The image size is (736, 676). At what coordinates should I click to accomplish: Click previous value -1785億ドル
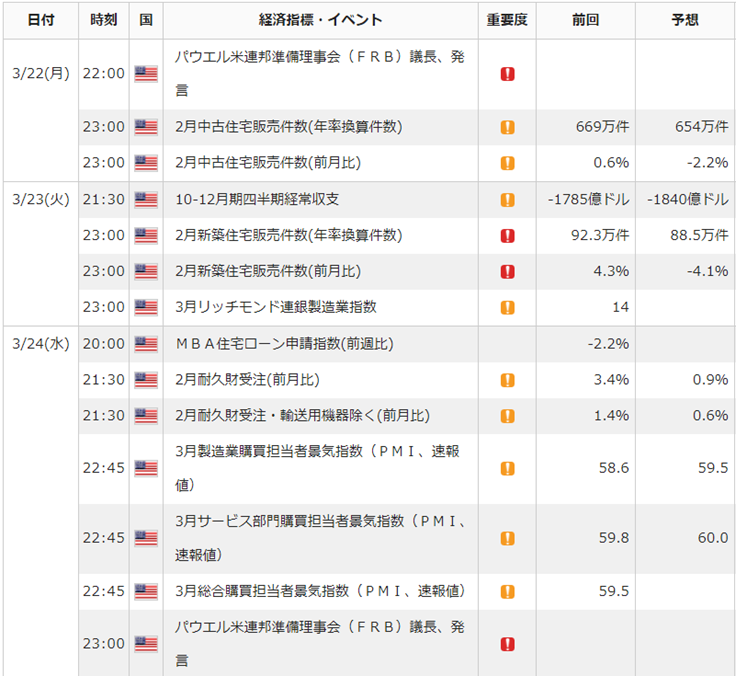pyautogui.click(x=589, y=199)
